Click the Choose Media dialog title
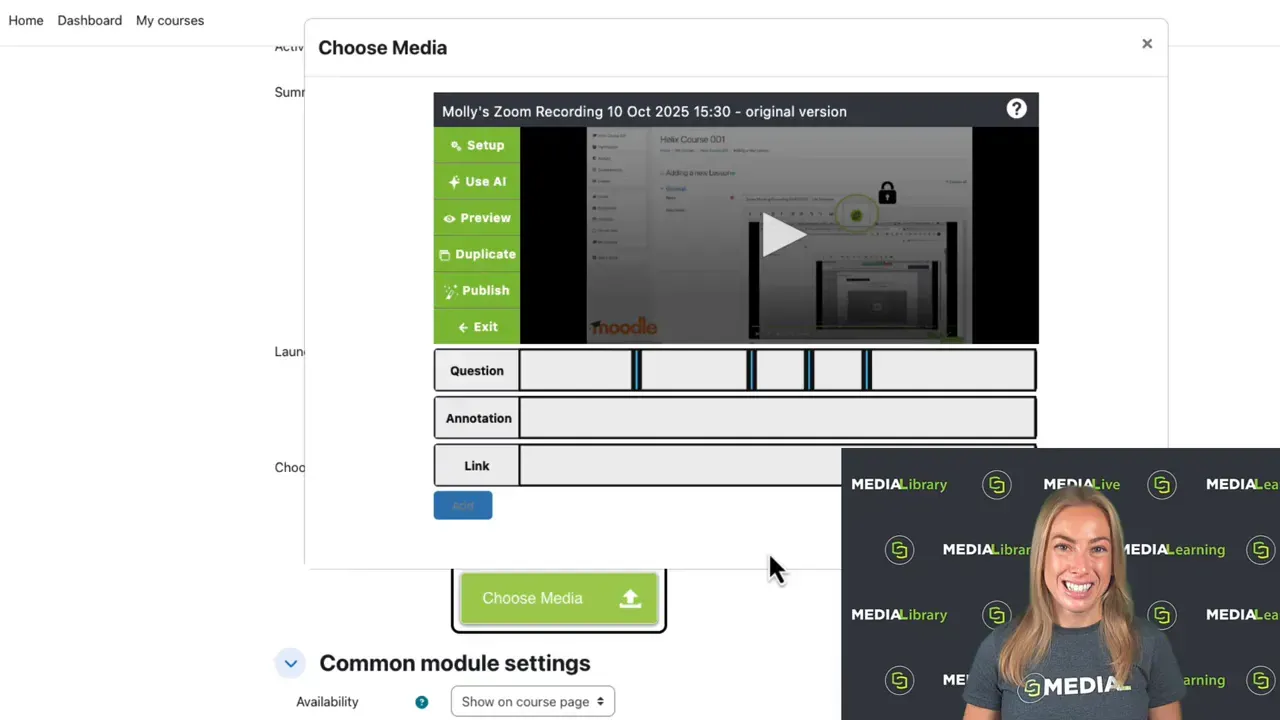Image resolution: width=1280 pixels, height=720 pixels. click(383, 47)
